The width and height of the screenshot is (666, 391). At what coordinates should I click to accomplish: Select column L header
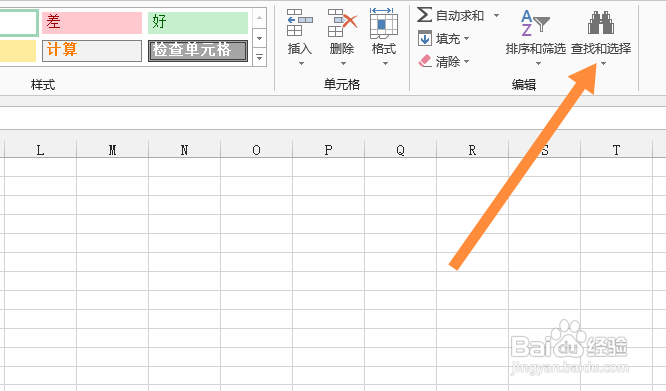point(40,150)
